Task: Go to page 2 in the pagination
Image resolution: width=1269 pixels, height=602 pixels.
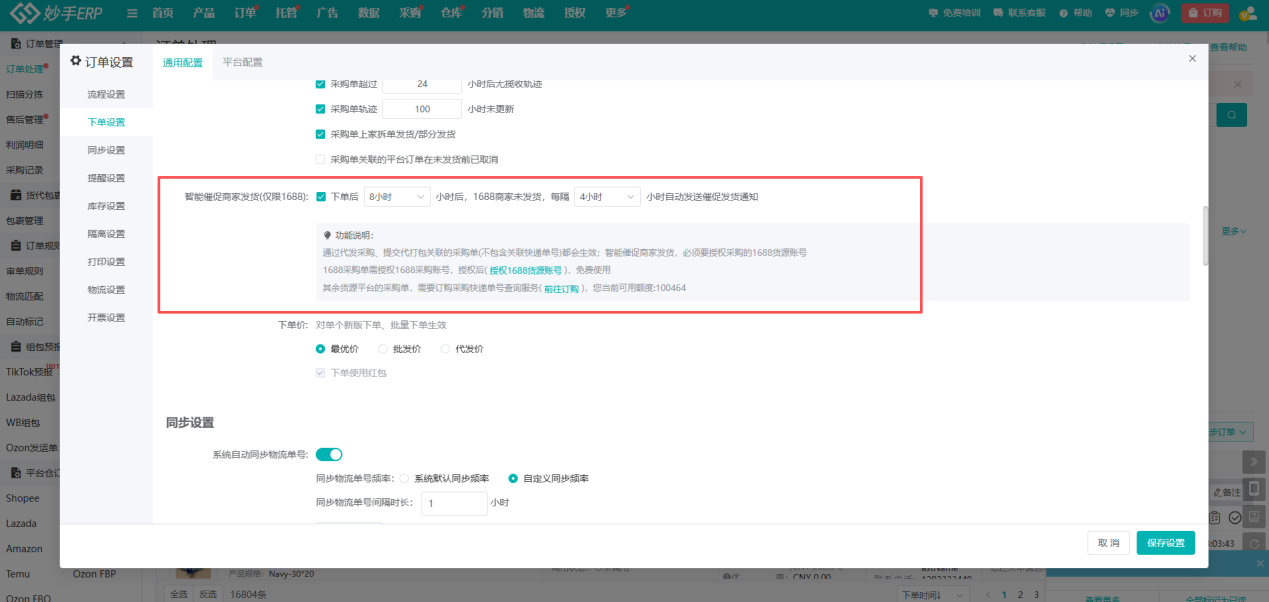Action: pyautogui.click(x=1021, y=594)
